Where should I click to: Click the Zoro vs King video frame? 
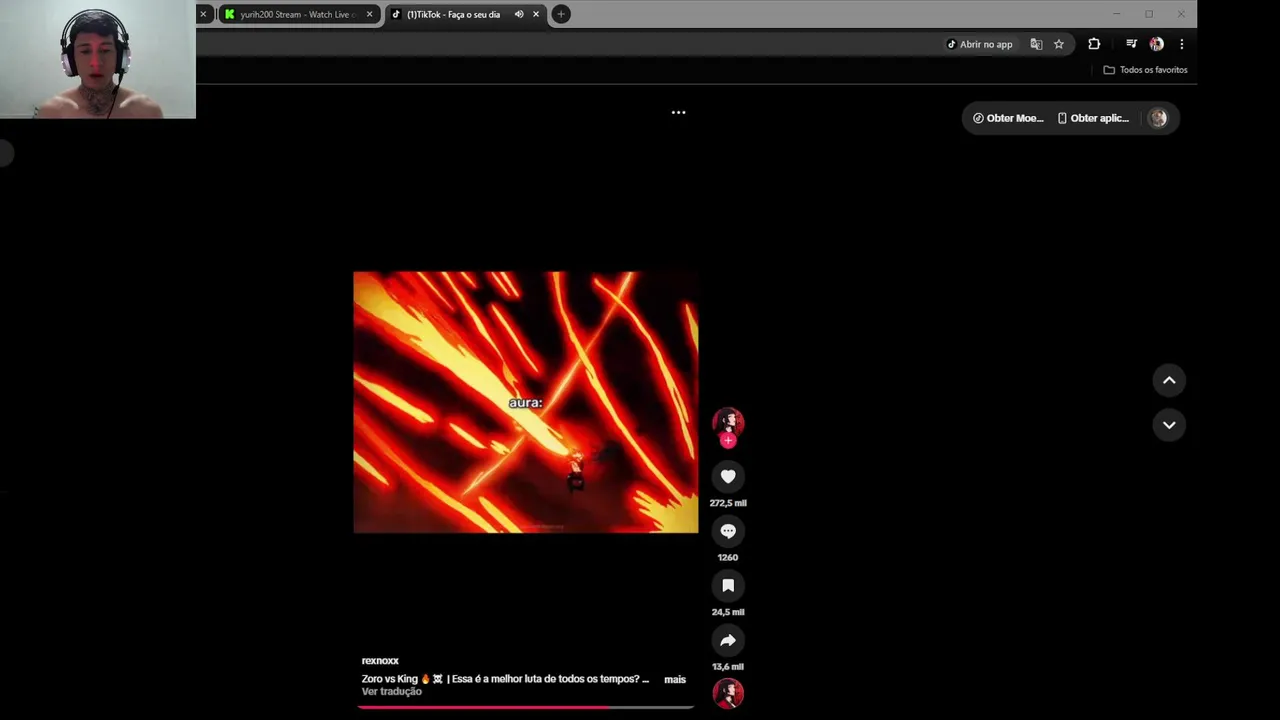[x=526, y=402]
